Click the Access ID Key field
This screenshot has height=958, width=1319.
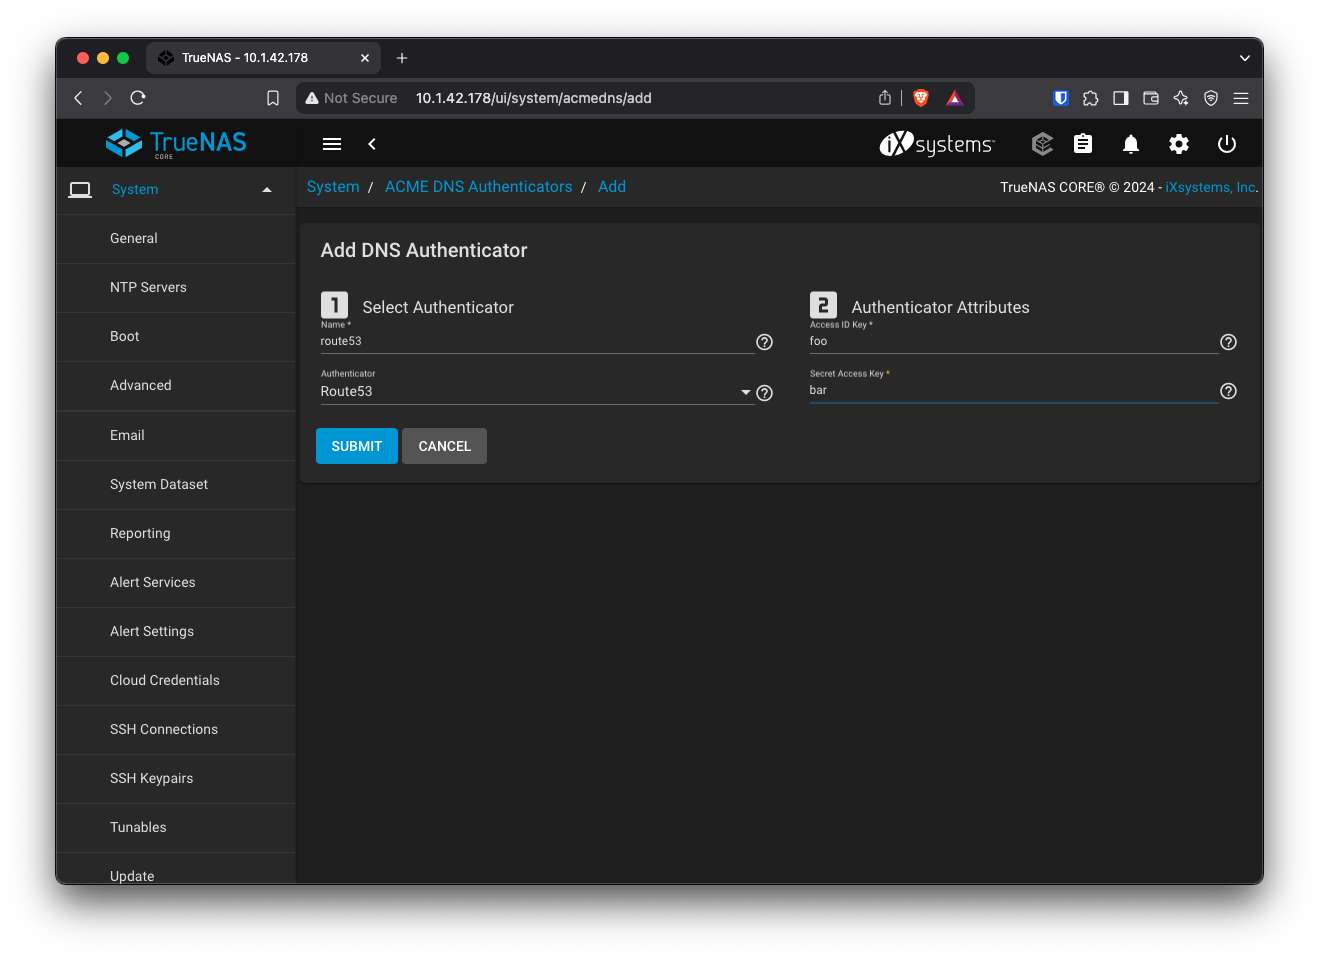1013,342
